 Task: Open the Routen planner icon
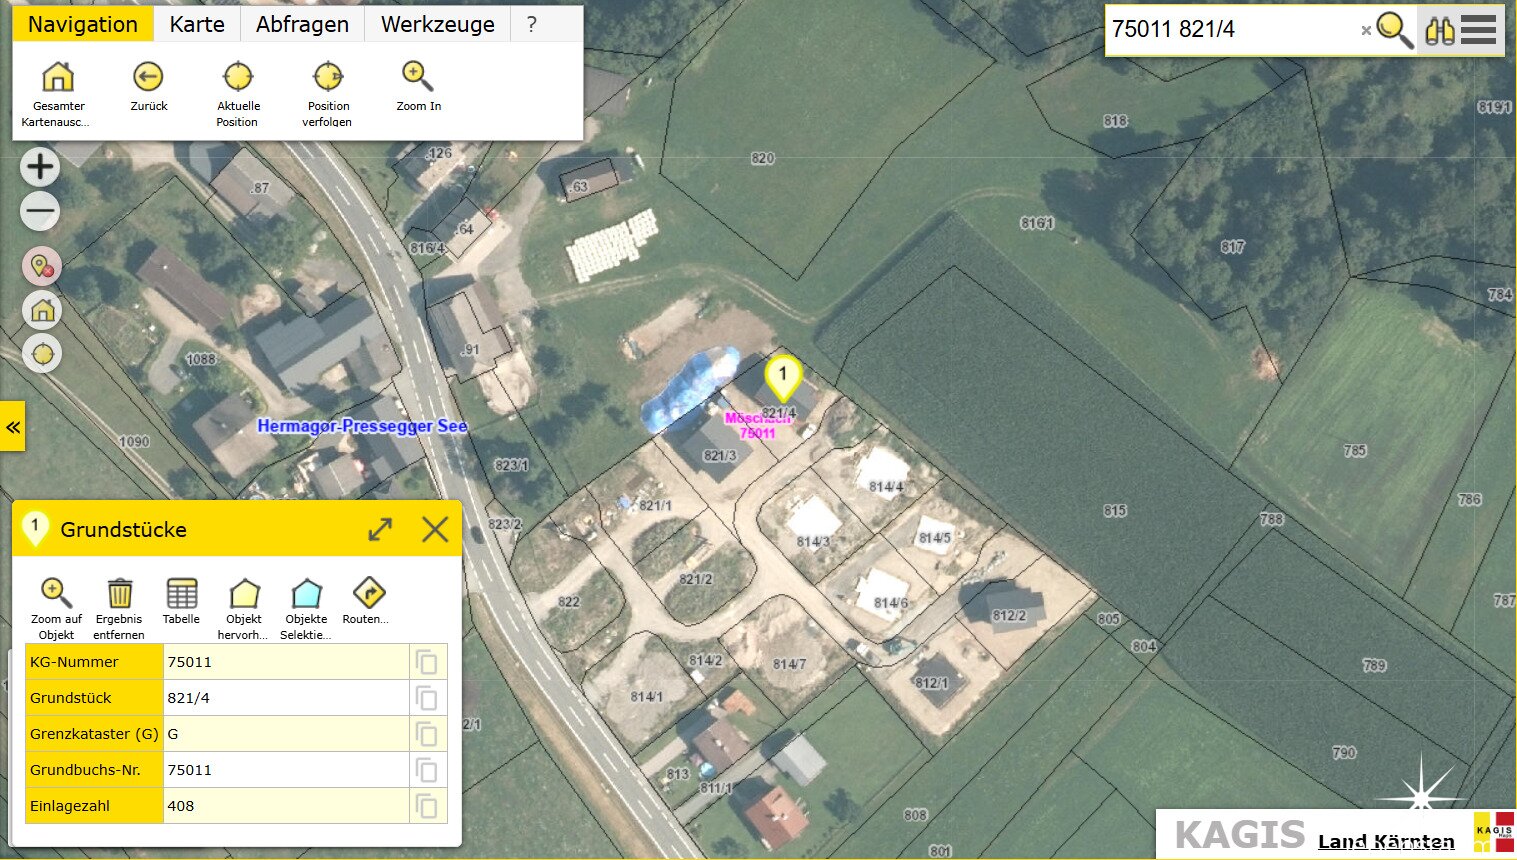368,594
